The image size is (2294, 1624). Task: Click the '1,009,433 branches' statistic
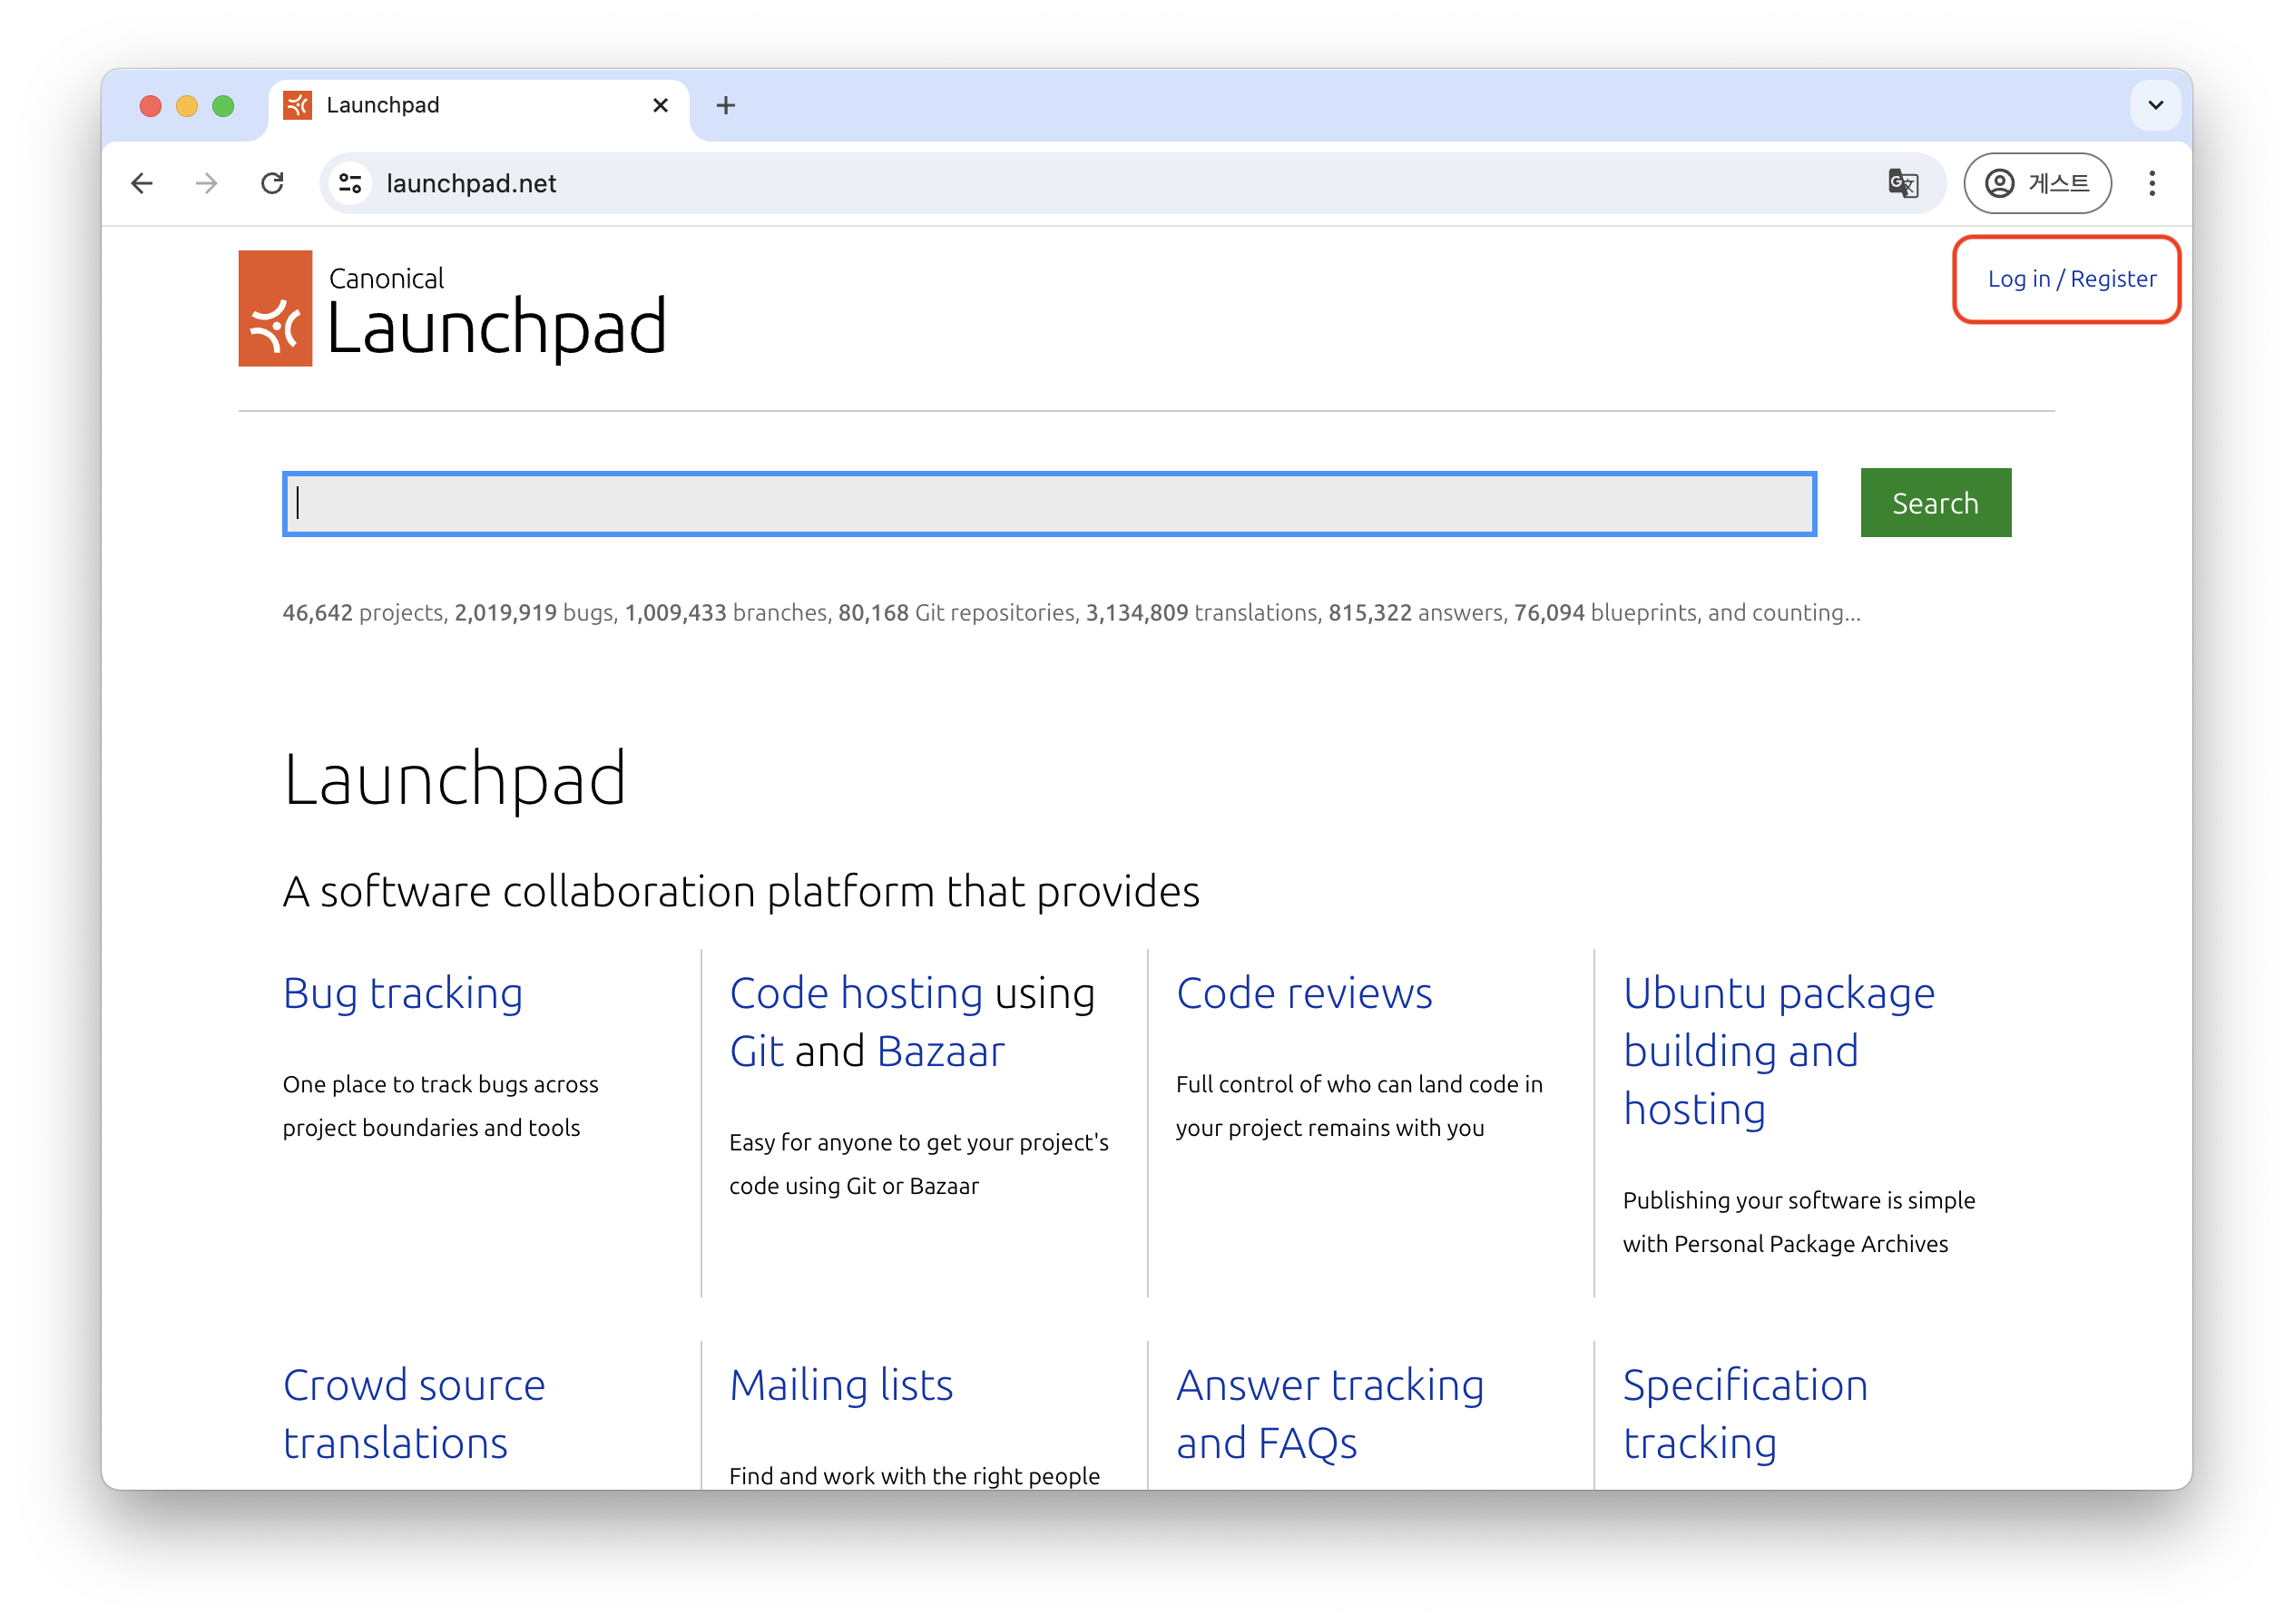(x=726, y=613)
